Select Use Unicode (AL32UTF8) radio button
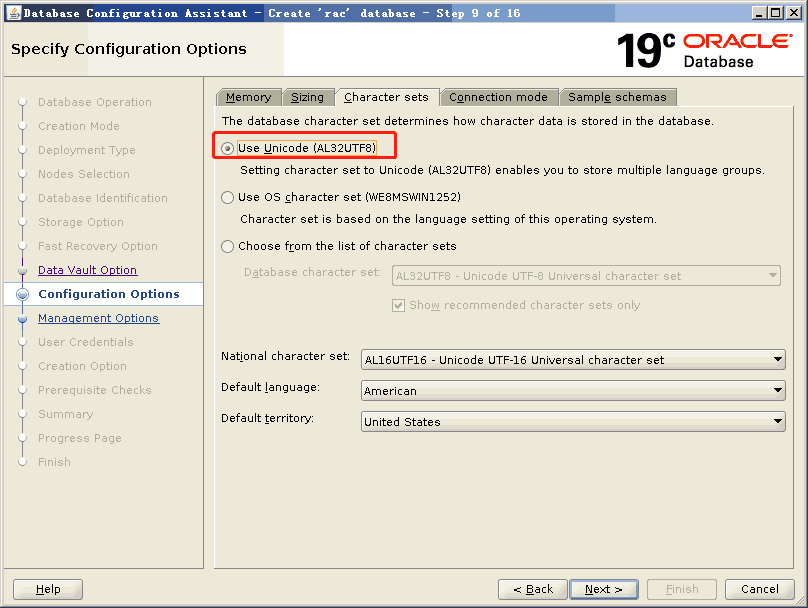 tap(227, 148)
